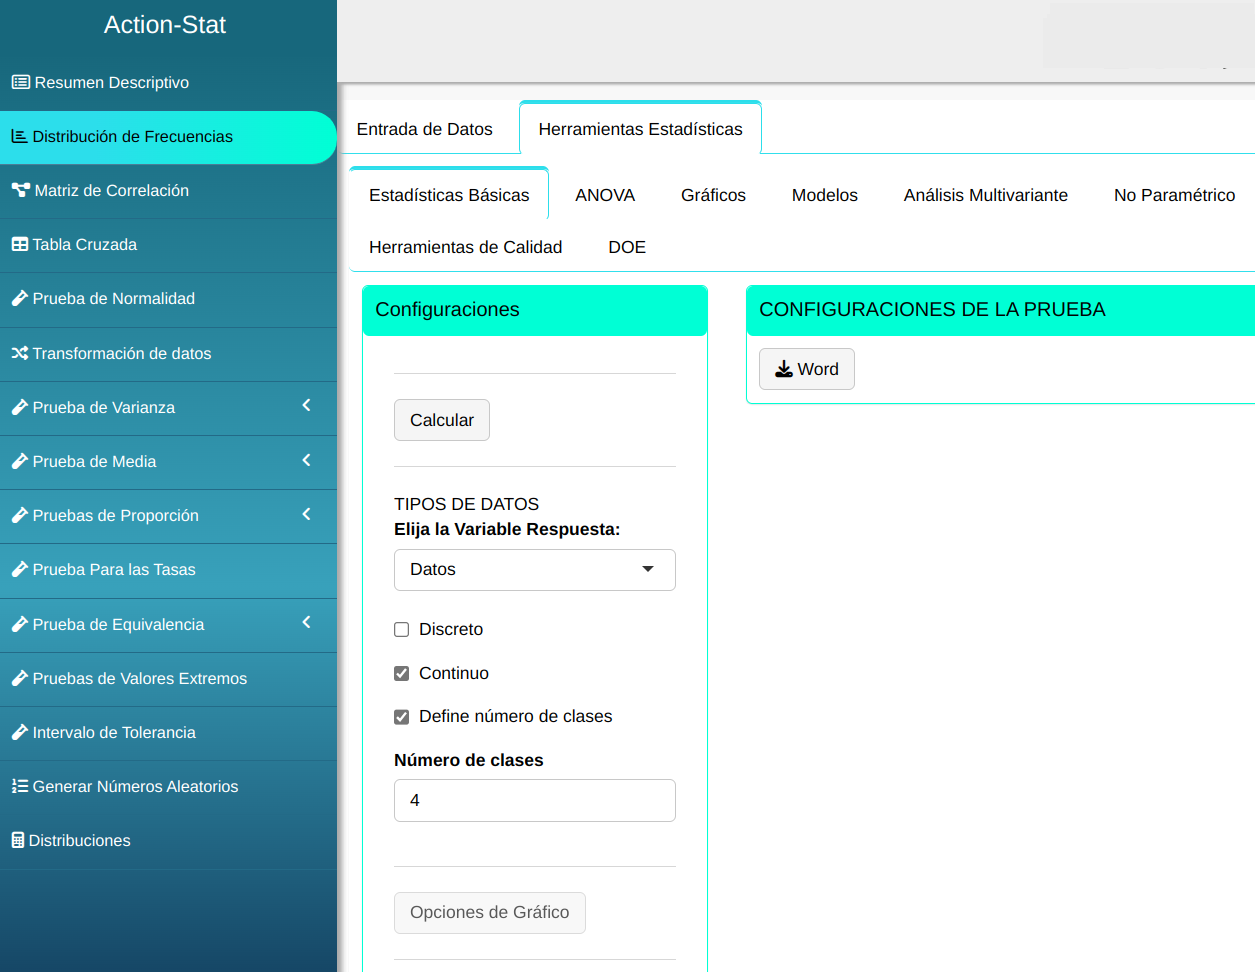Click the Tabla Cruzada table icon
The width and height of the screenshot is (1255, 972).
20,244
